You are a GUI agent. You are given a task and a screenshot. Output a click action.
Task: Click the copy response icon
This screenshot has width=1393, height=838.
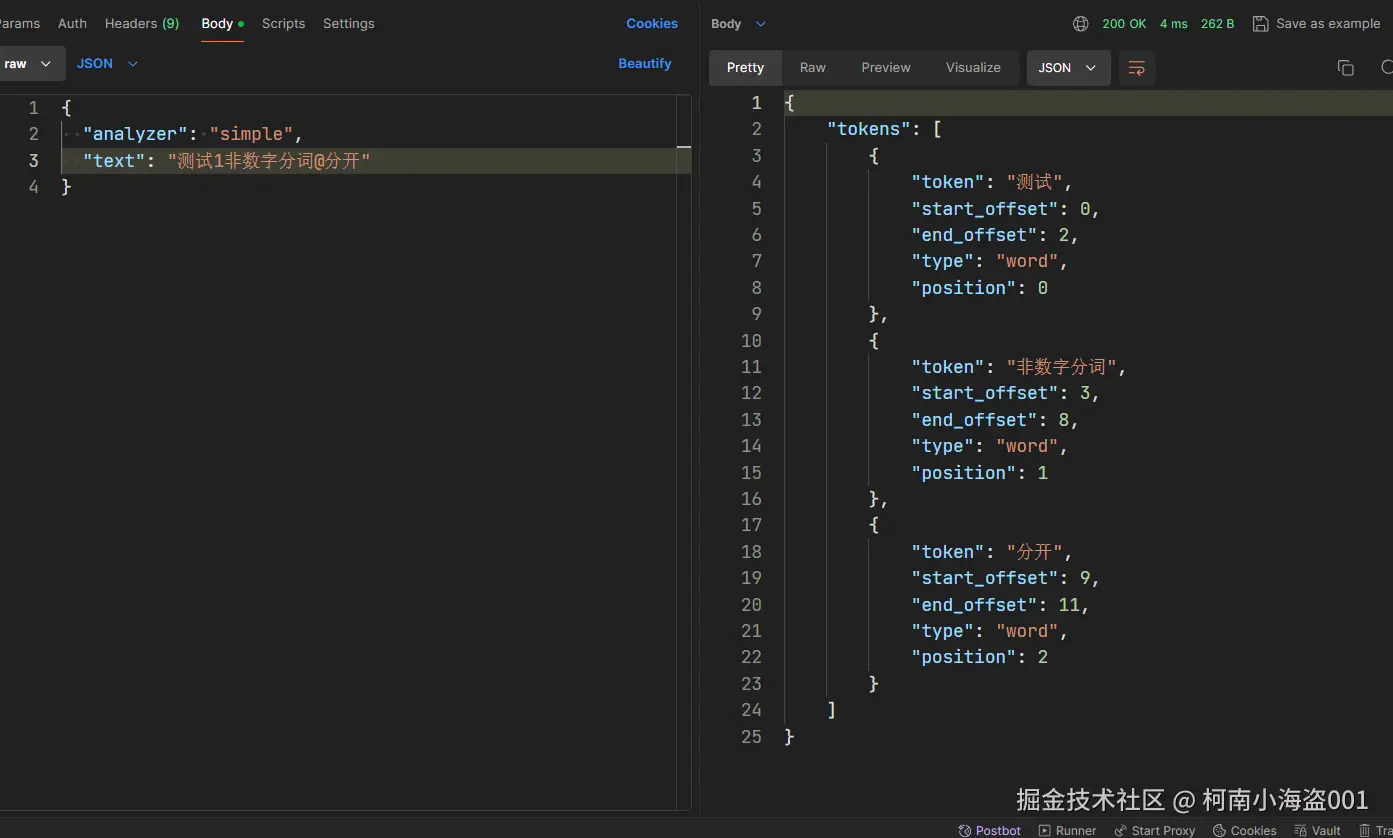[1345, 67]
